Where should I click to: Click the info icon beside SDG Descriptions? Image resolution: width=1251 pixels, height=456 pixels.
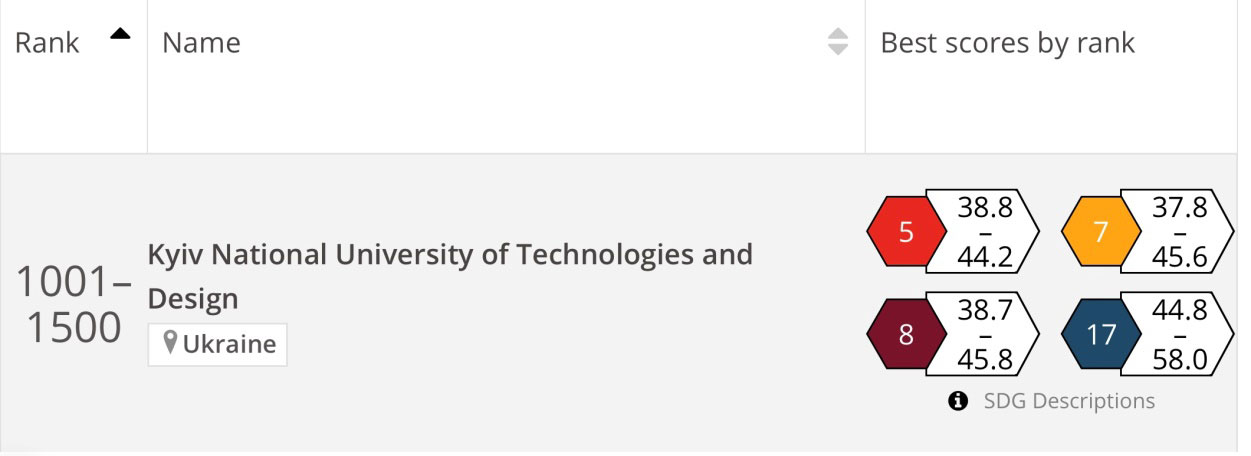tap(958, 401)
